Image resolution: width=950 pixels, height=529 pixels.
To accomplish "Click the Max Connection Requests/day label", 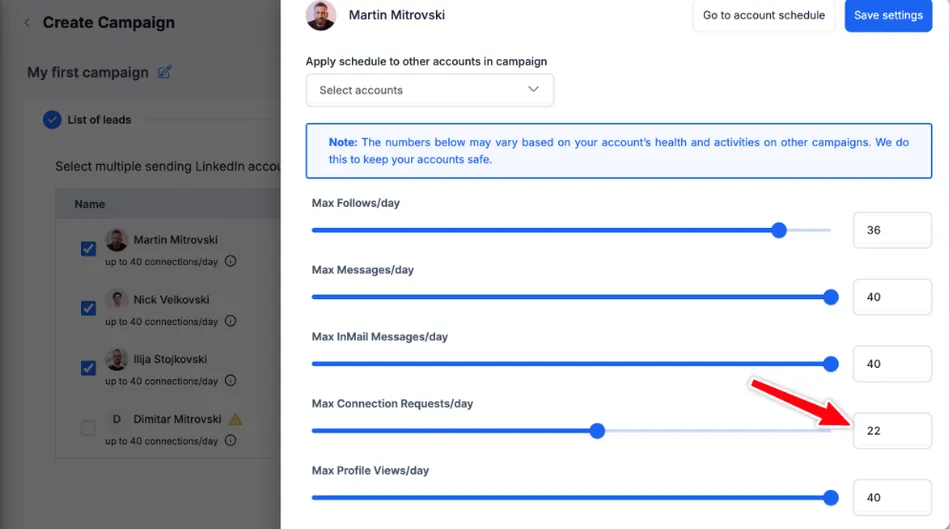I will (393, 404).
